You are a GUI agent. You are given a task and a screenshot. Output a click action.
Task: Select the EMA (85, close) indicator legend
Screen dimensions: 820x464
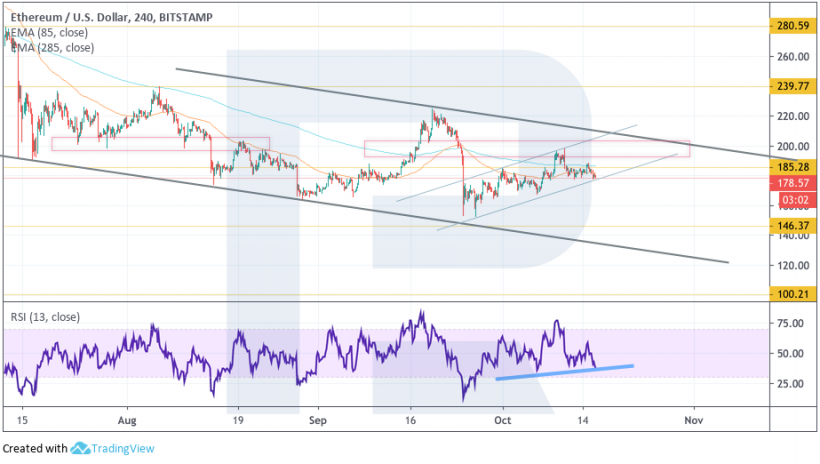(x=50, y=32)
